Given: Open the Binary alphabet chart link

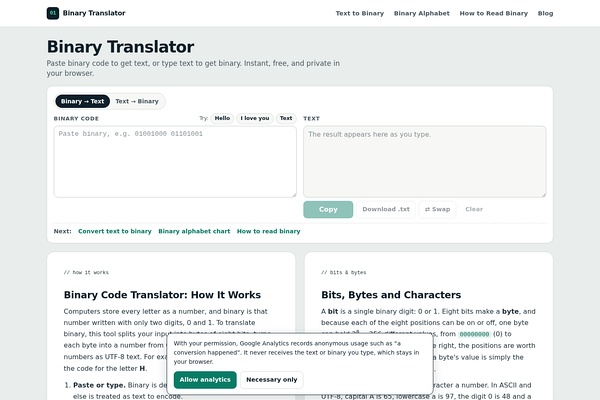Looking at the screenshot, I should pos(194,231).
